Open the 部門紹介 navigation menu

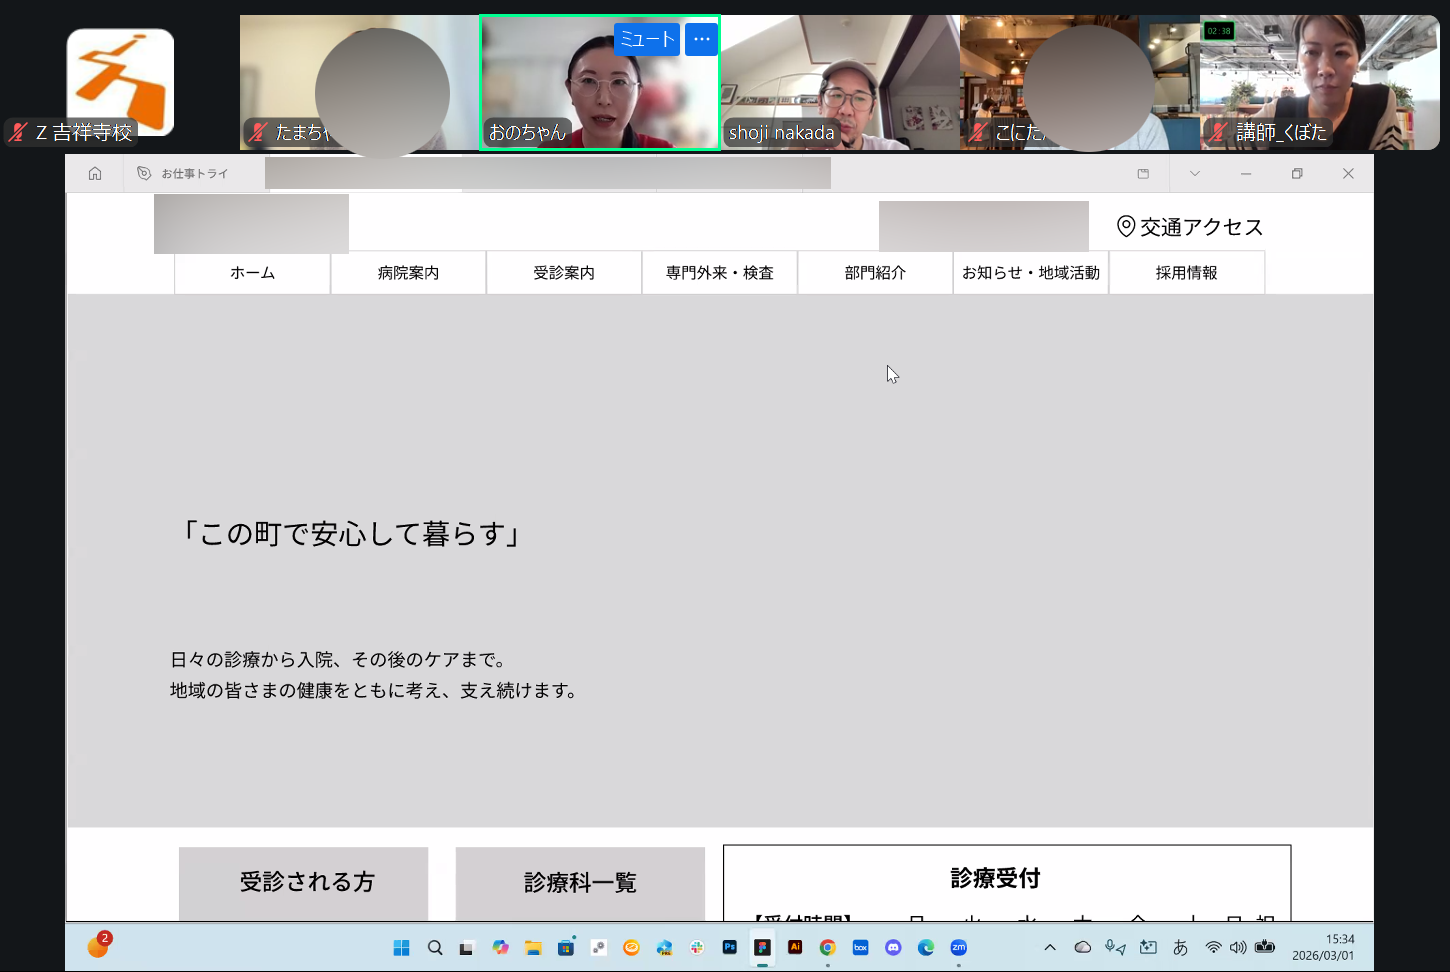pos(873,272)
